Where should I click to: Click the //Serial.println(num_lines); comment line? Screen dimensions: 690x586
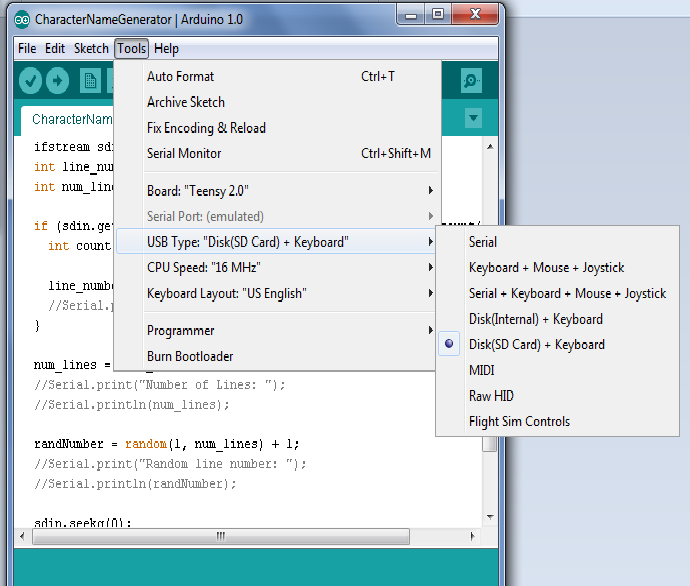[132, 405]
